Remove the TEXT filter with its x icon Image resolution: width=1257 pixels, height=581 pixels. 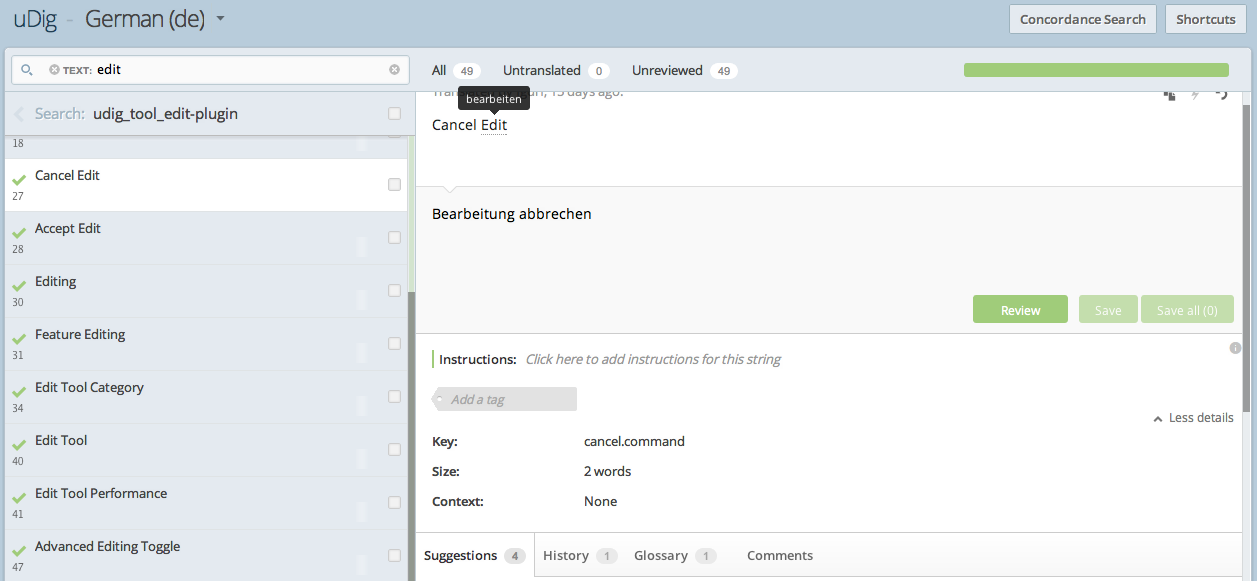55,70
